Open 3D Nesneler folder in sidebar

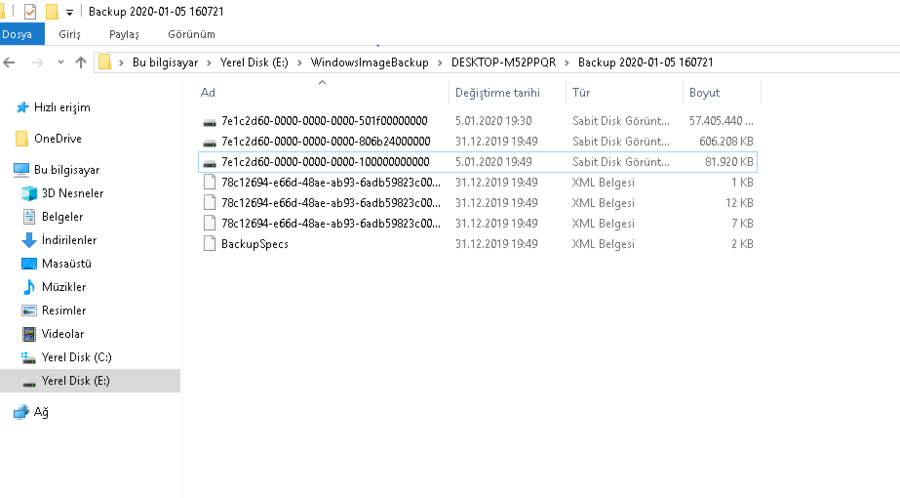tap(72, 193)
